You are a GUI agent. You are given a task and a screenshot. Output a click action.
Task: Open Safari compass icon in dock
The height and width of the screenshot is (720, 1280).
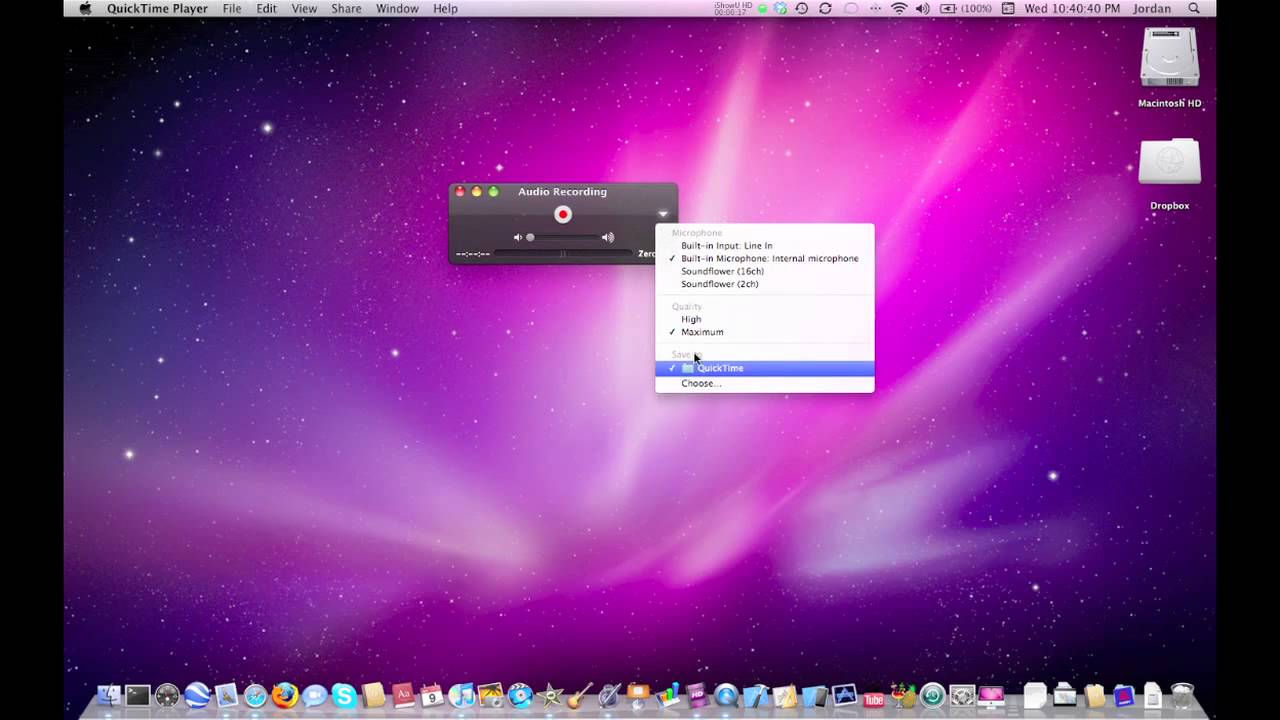tap(256, 695)
